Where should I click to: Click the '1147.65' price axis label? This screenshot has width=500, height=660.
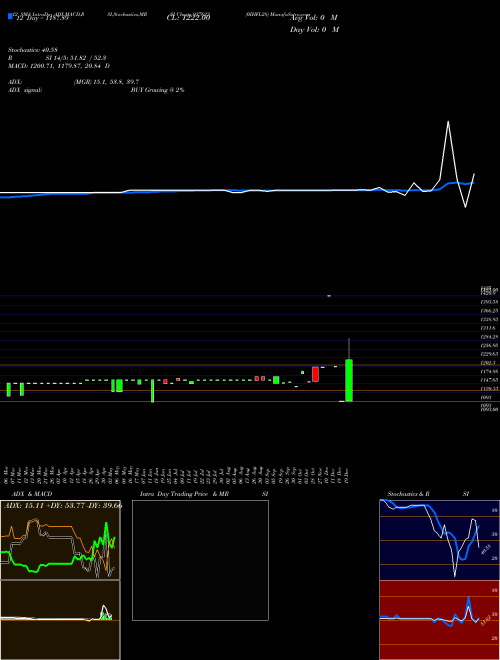(x=489, y=380)
